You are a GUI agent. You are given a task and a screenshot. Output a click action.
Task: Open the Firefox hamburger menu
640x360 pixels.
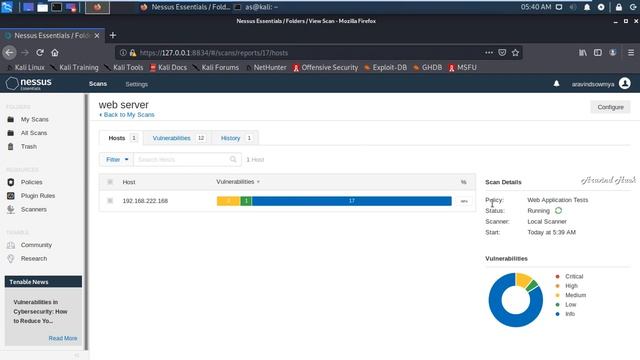click(x=631, y=53)
